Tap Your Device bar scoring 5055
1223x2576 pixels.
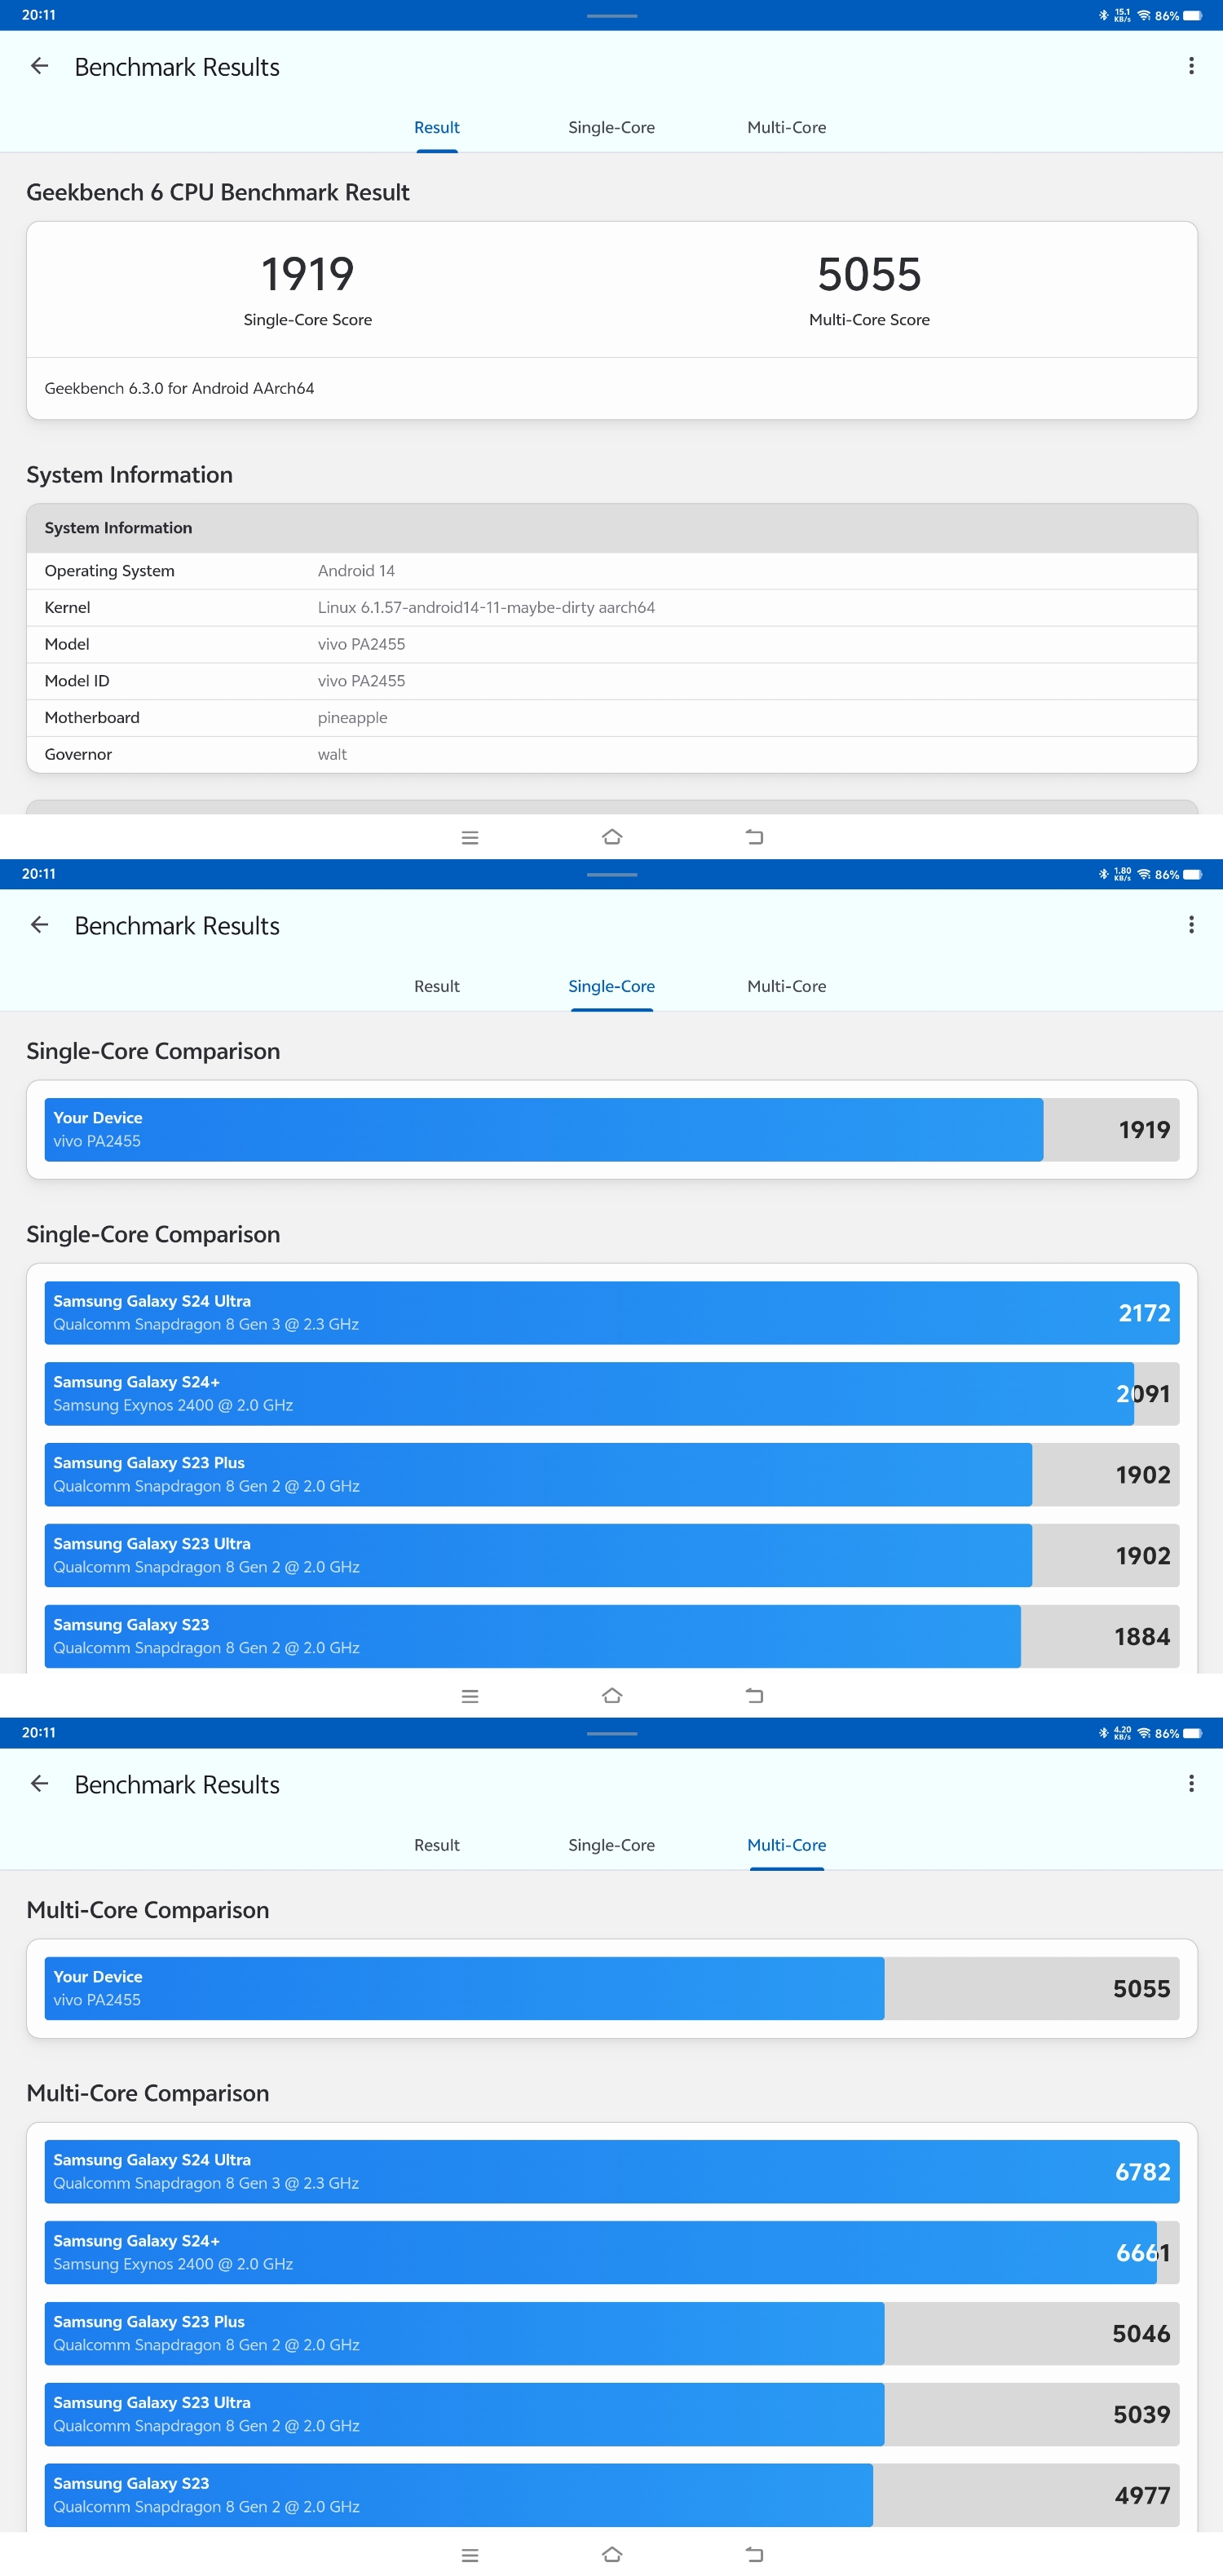pyautogui.click(x=612, y=1989)
